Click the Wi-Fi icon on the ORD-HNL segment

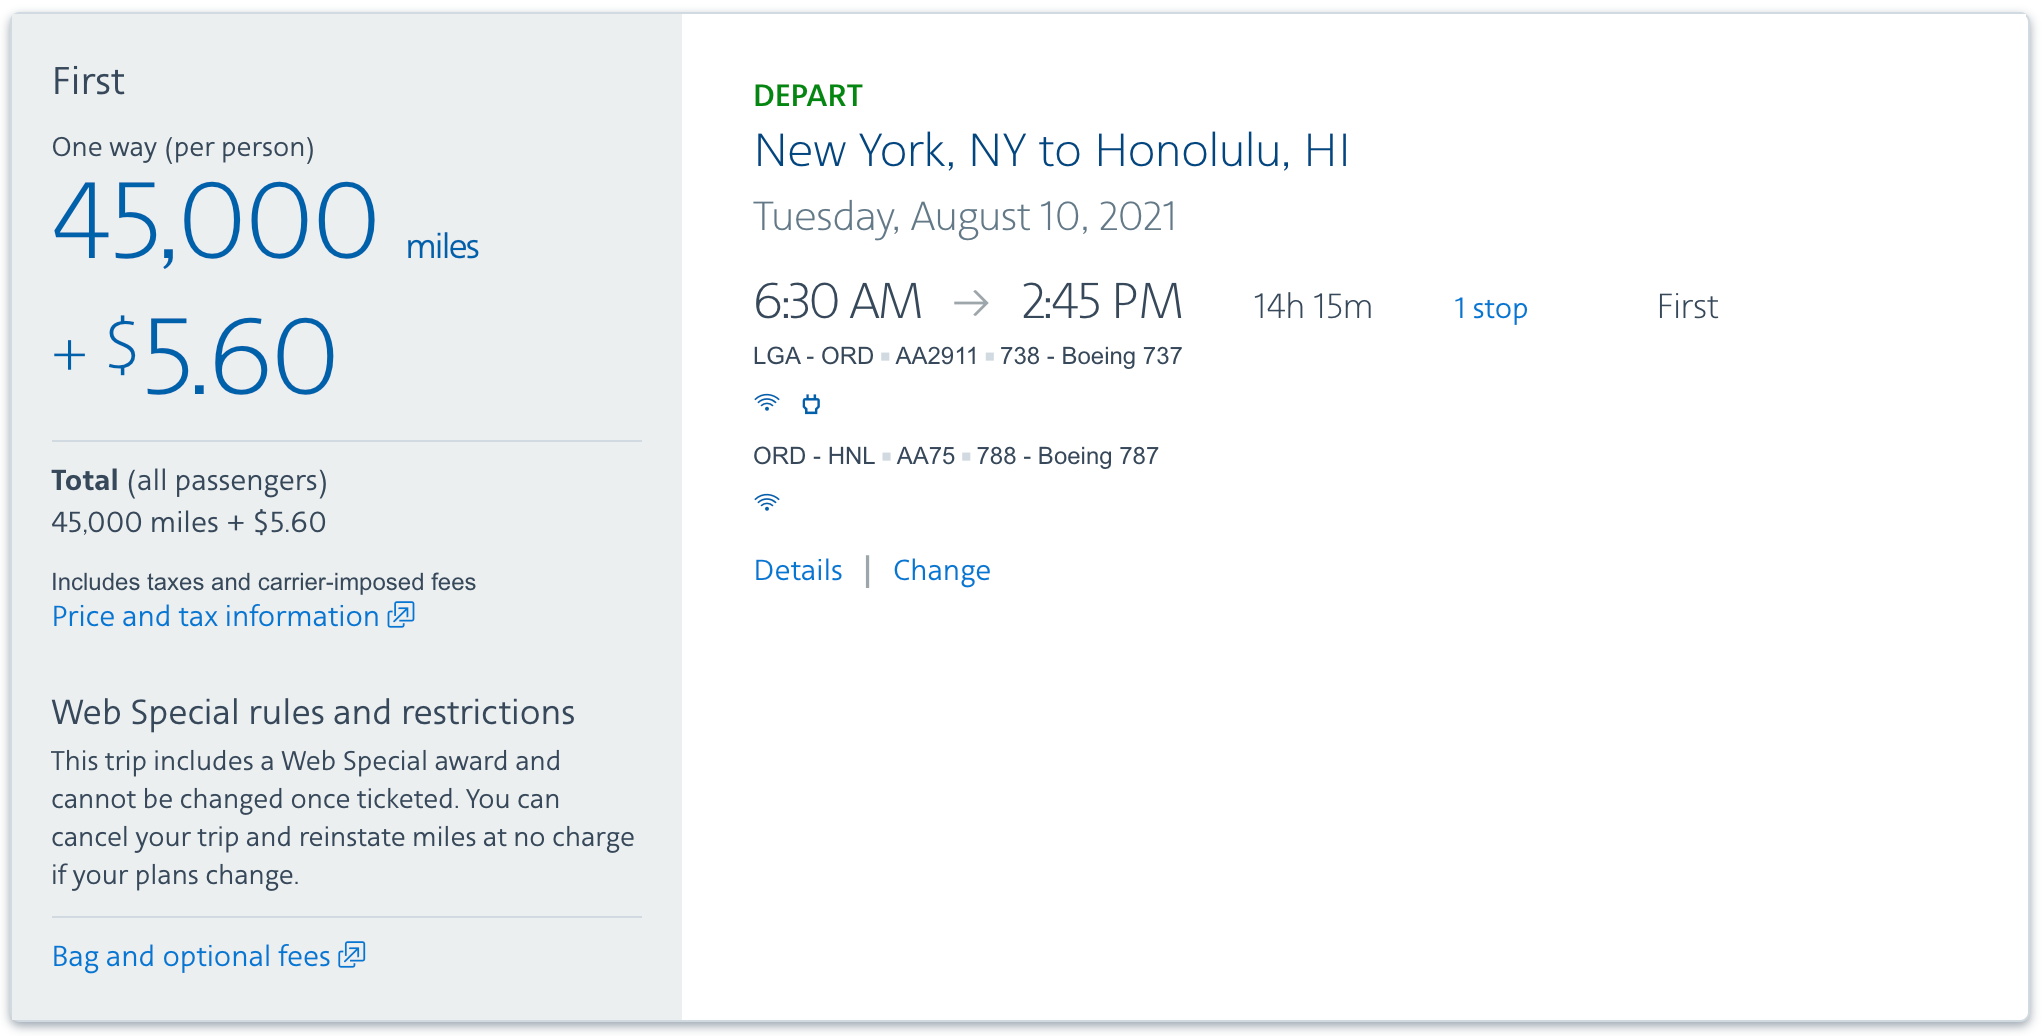tap(766, 500)
